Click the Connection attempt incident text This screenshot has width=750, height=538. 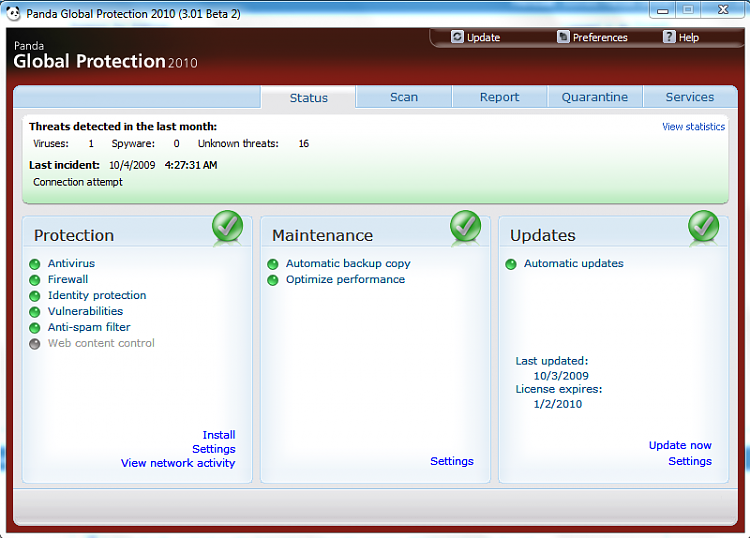click(77, 182)
